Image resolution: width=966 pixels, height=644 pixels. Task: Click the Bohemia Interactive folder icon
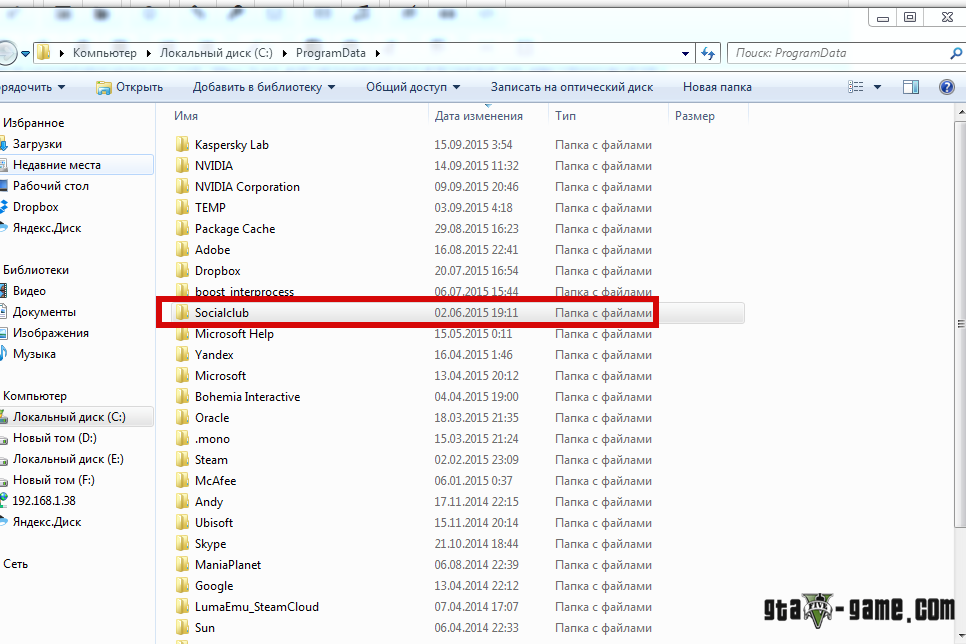pyautogui.click(x=182, y=396)
